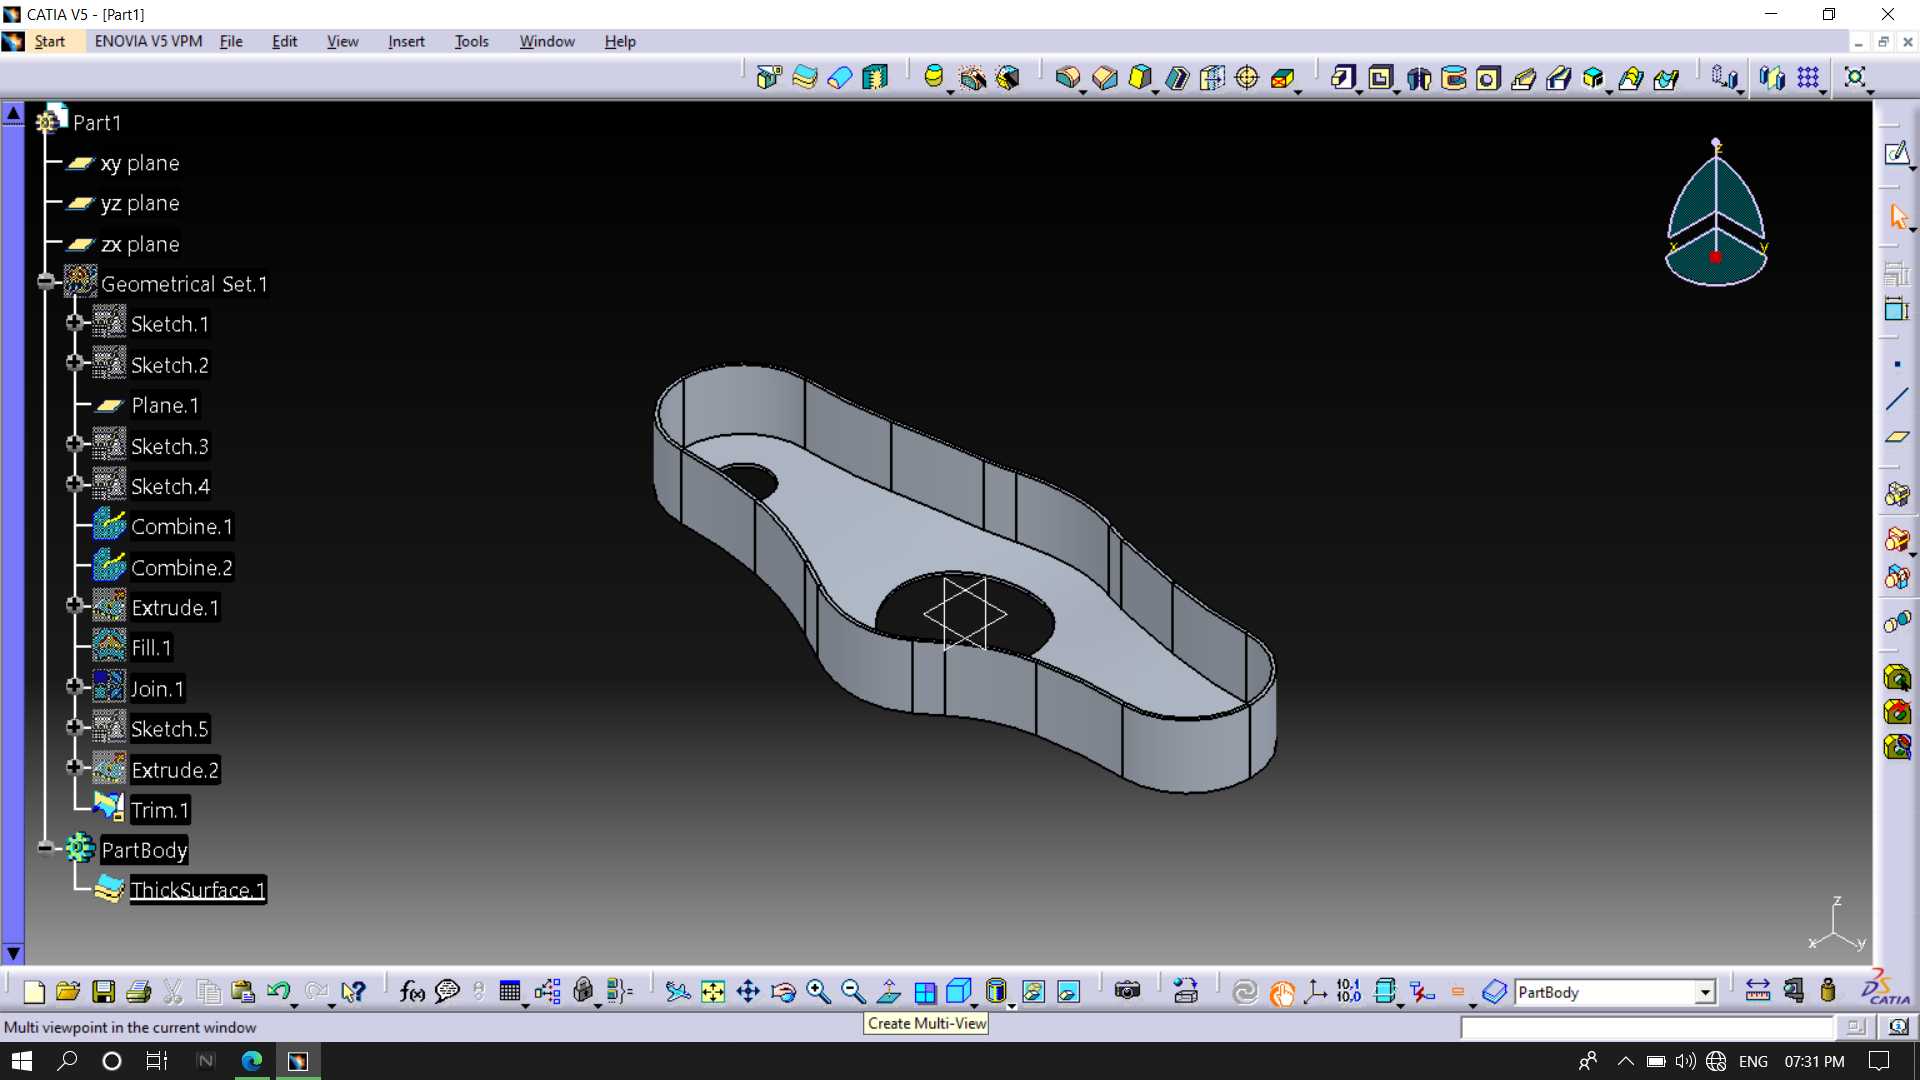The image size is (1920, 1080).
Task: Open the Insert menu
Action: pos(406,41)
